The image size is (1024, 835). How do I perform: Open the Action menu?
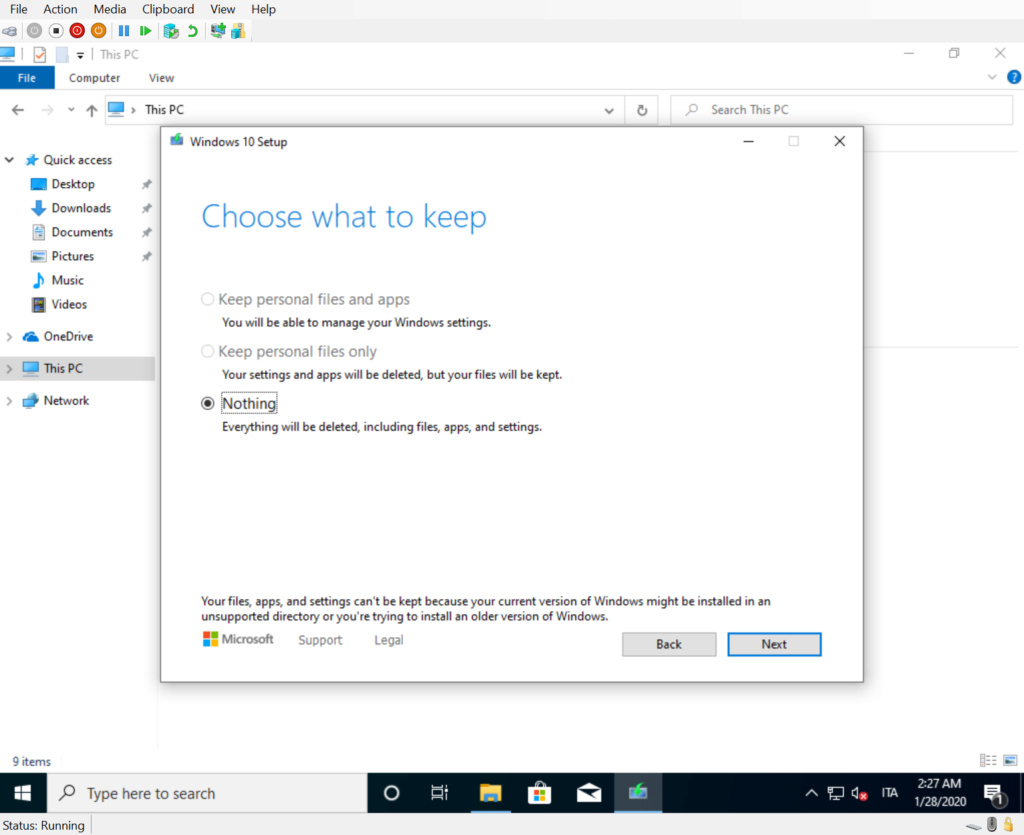pyautogui.click(x=60, y=9)
